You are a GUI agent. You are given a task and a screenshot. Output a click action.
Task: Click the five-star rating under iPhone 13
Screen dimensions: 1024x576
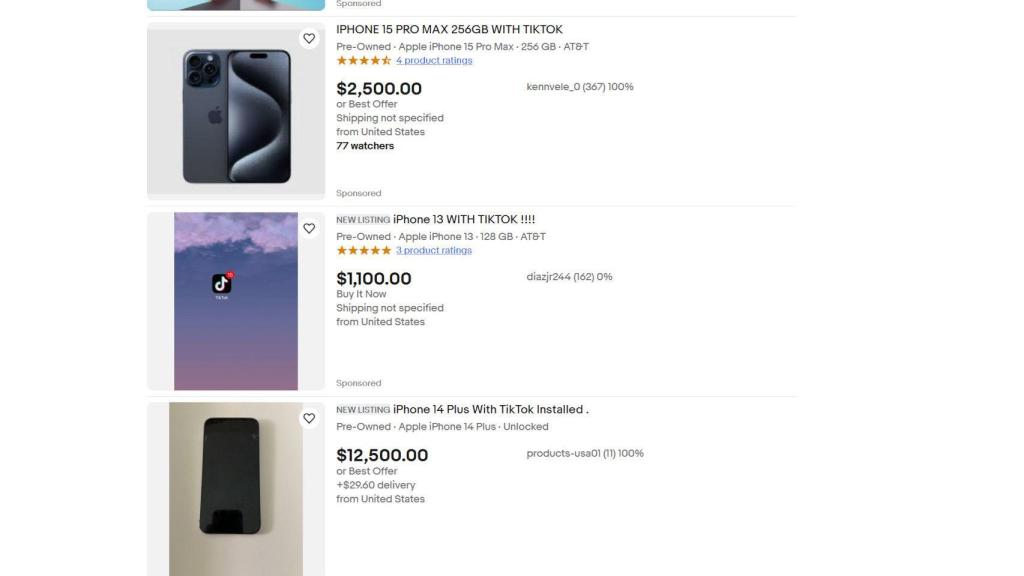tap(363, 250)
